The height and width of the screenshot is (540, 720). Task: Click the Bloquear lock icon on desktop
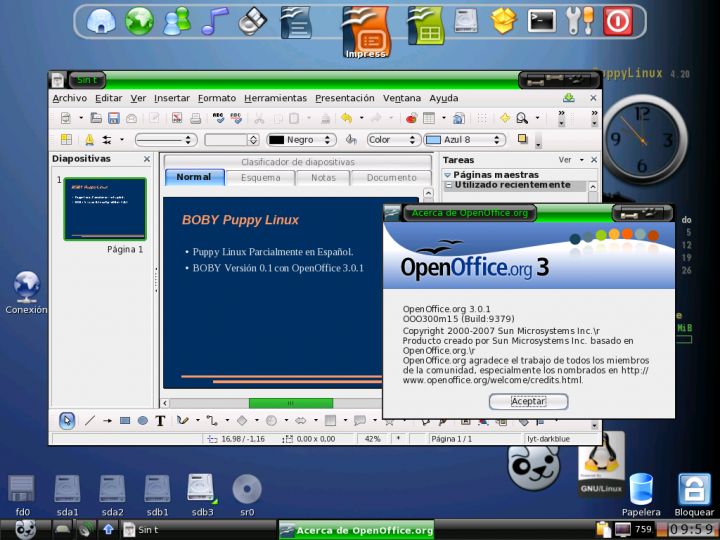[x=694, y=495]
